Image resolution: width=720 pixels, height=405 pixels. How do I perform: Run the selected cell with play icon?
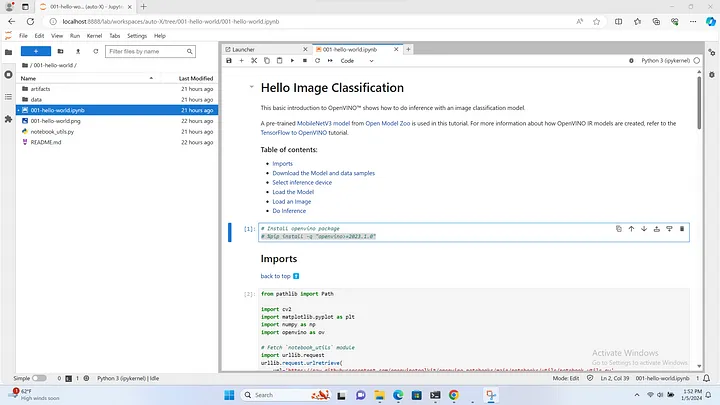[292, 60]
